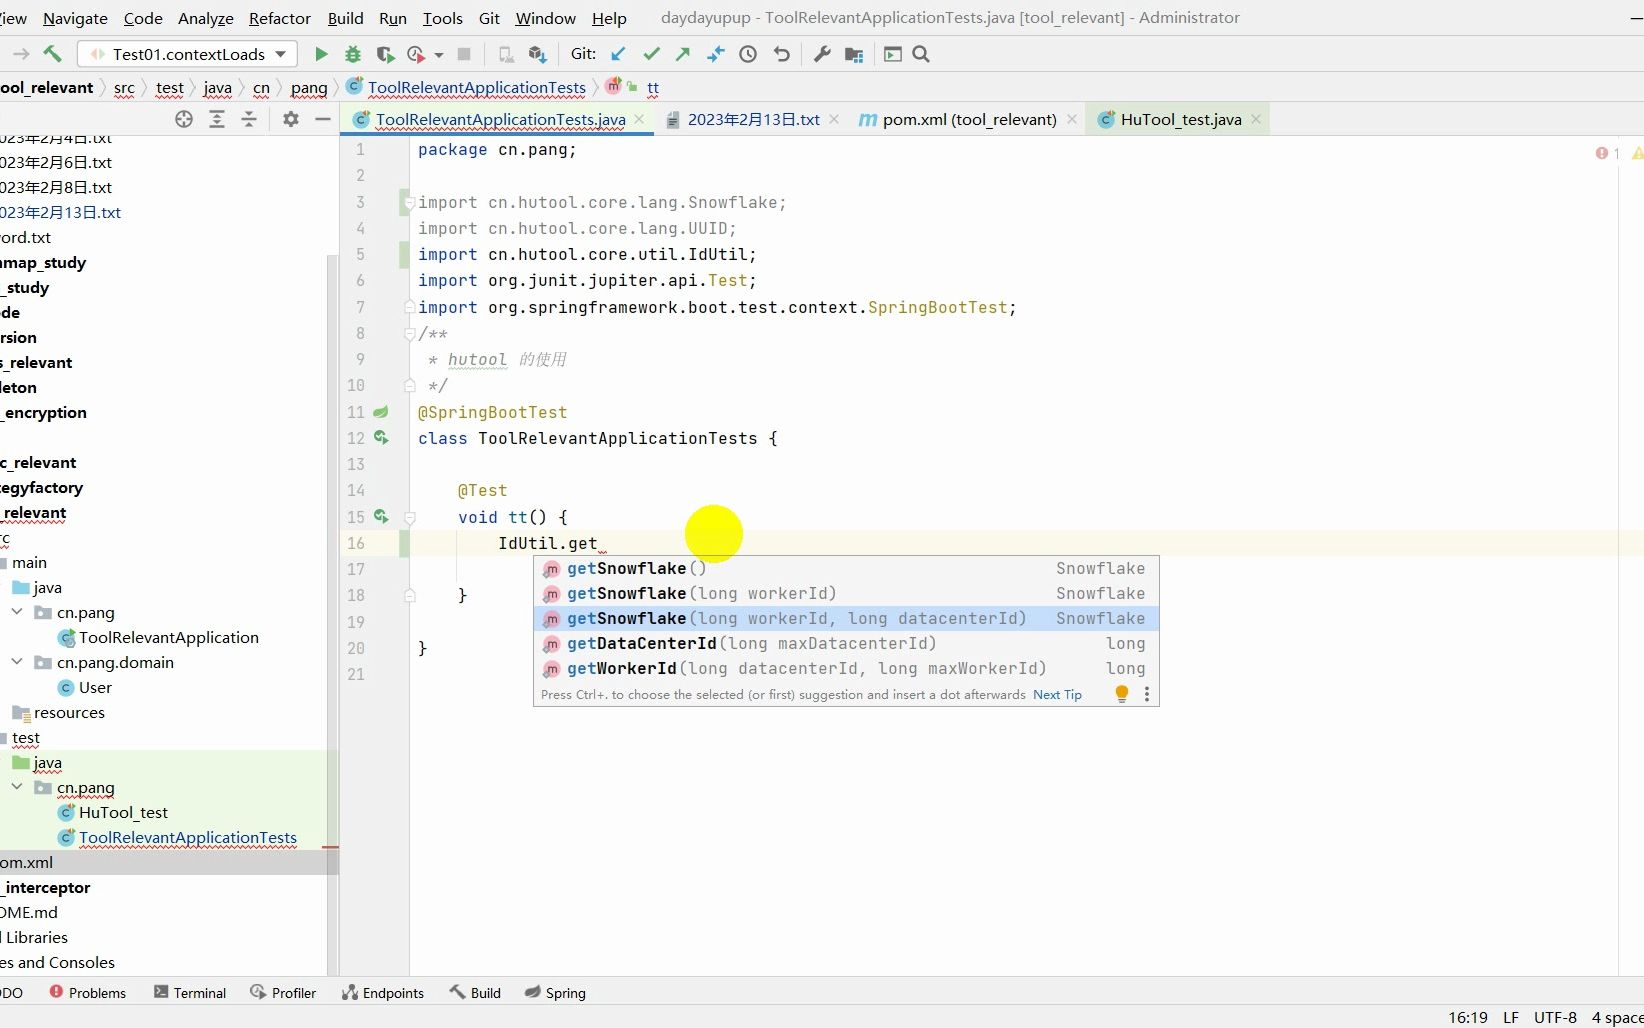Open the Git menu
Image resolution: width=1644 pixels, height=1028 pixels.
pyautogui.click(x=489, y=18)
